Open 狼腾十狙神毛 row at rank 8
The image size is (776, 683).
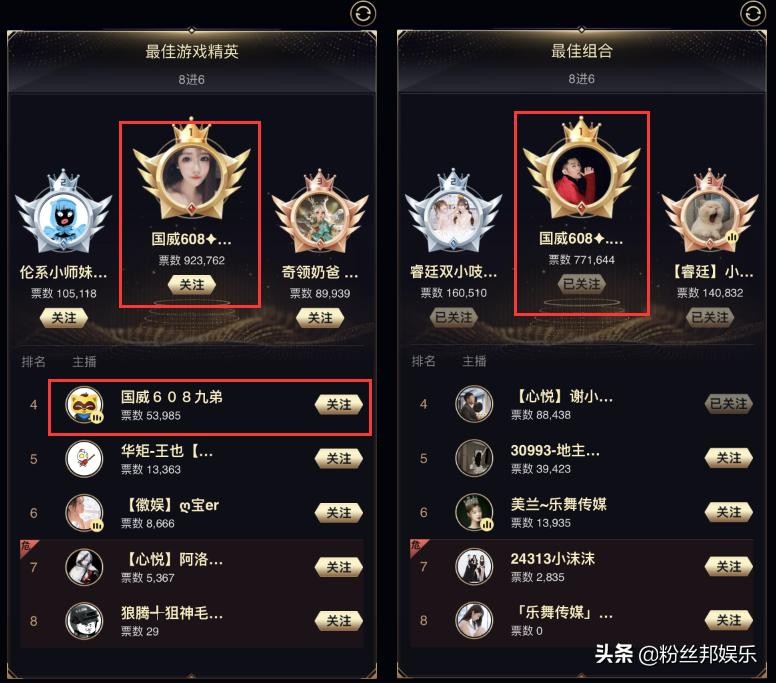[x=192, y=621]
